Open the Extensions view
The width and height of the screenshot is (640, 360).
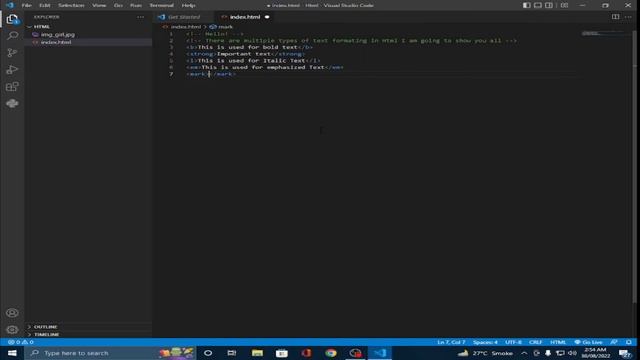pyautogui.click(x=12, y=87)
